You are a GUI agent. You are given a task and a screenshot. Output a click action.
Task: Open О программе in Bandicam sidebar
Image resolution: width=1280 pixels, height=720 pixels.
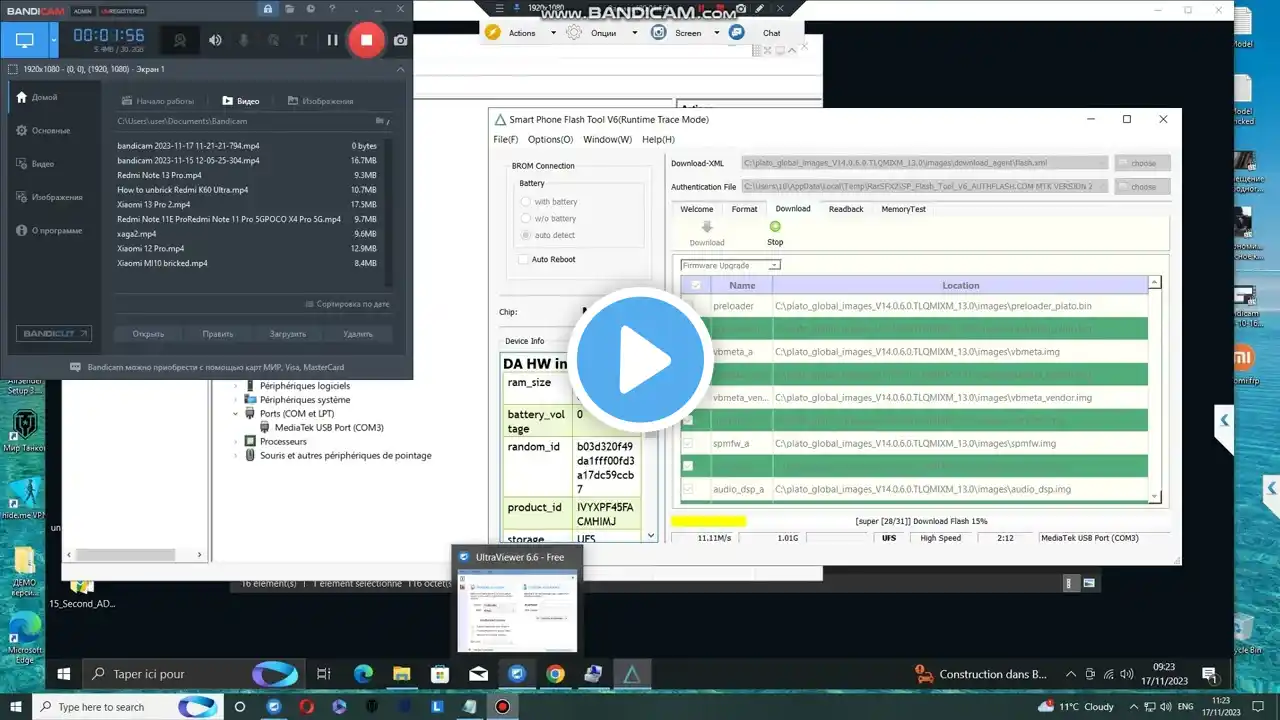pyautogui.click(x=49, y=230)
